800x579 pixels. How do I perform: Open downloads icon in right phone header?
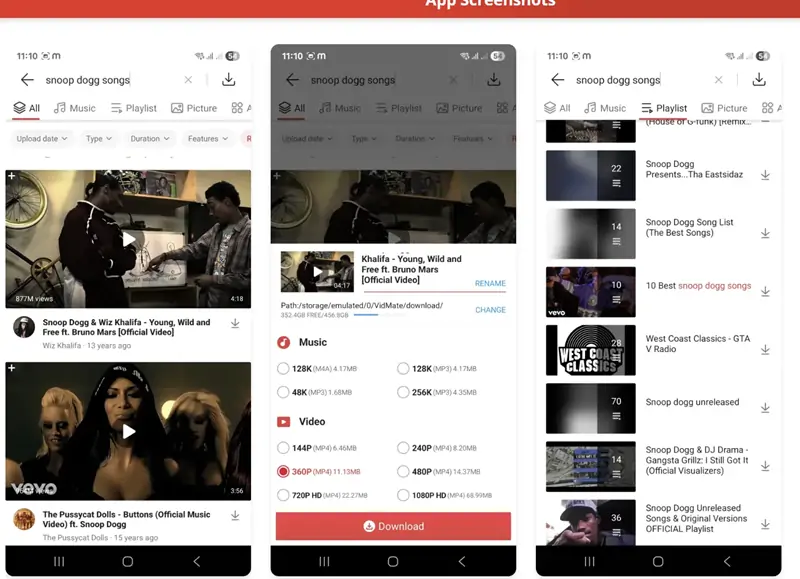759,79
